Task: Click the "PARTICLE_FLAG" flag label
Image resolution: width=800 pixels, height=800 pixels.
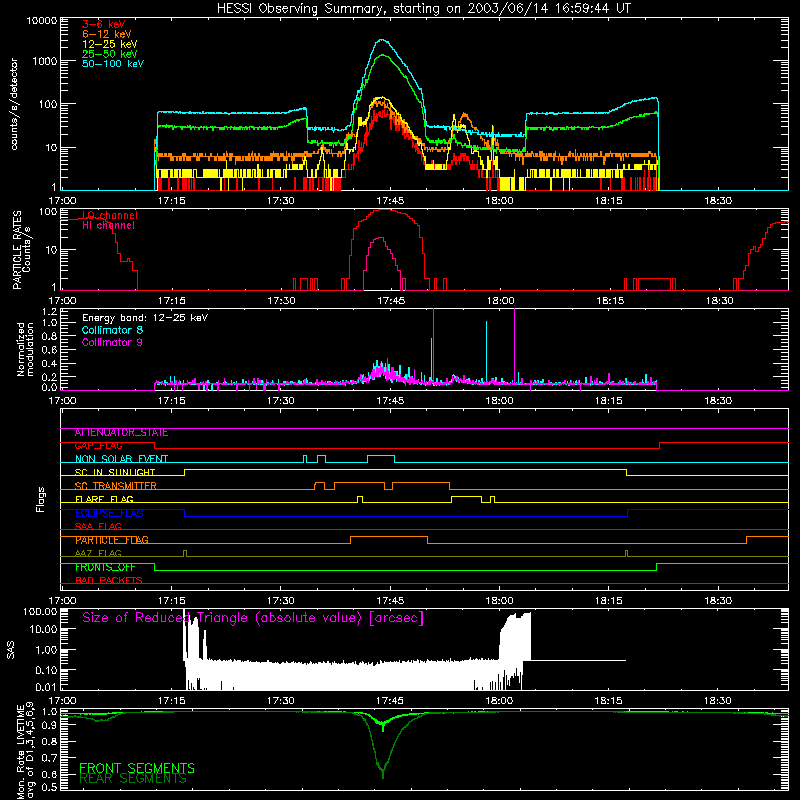Action: (x=112, y=540)
